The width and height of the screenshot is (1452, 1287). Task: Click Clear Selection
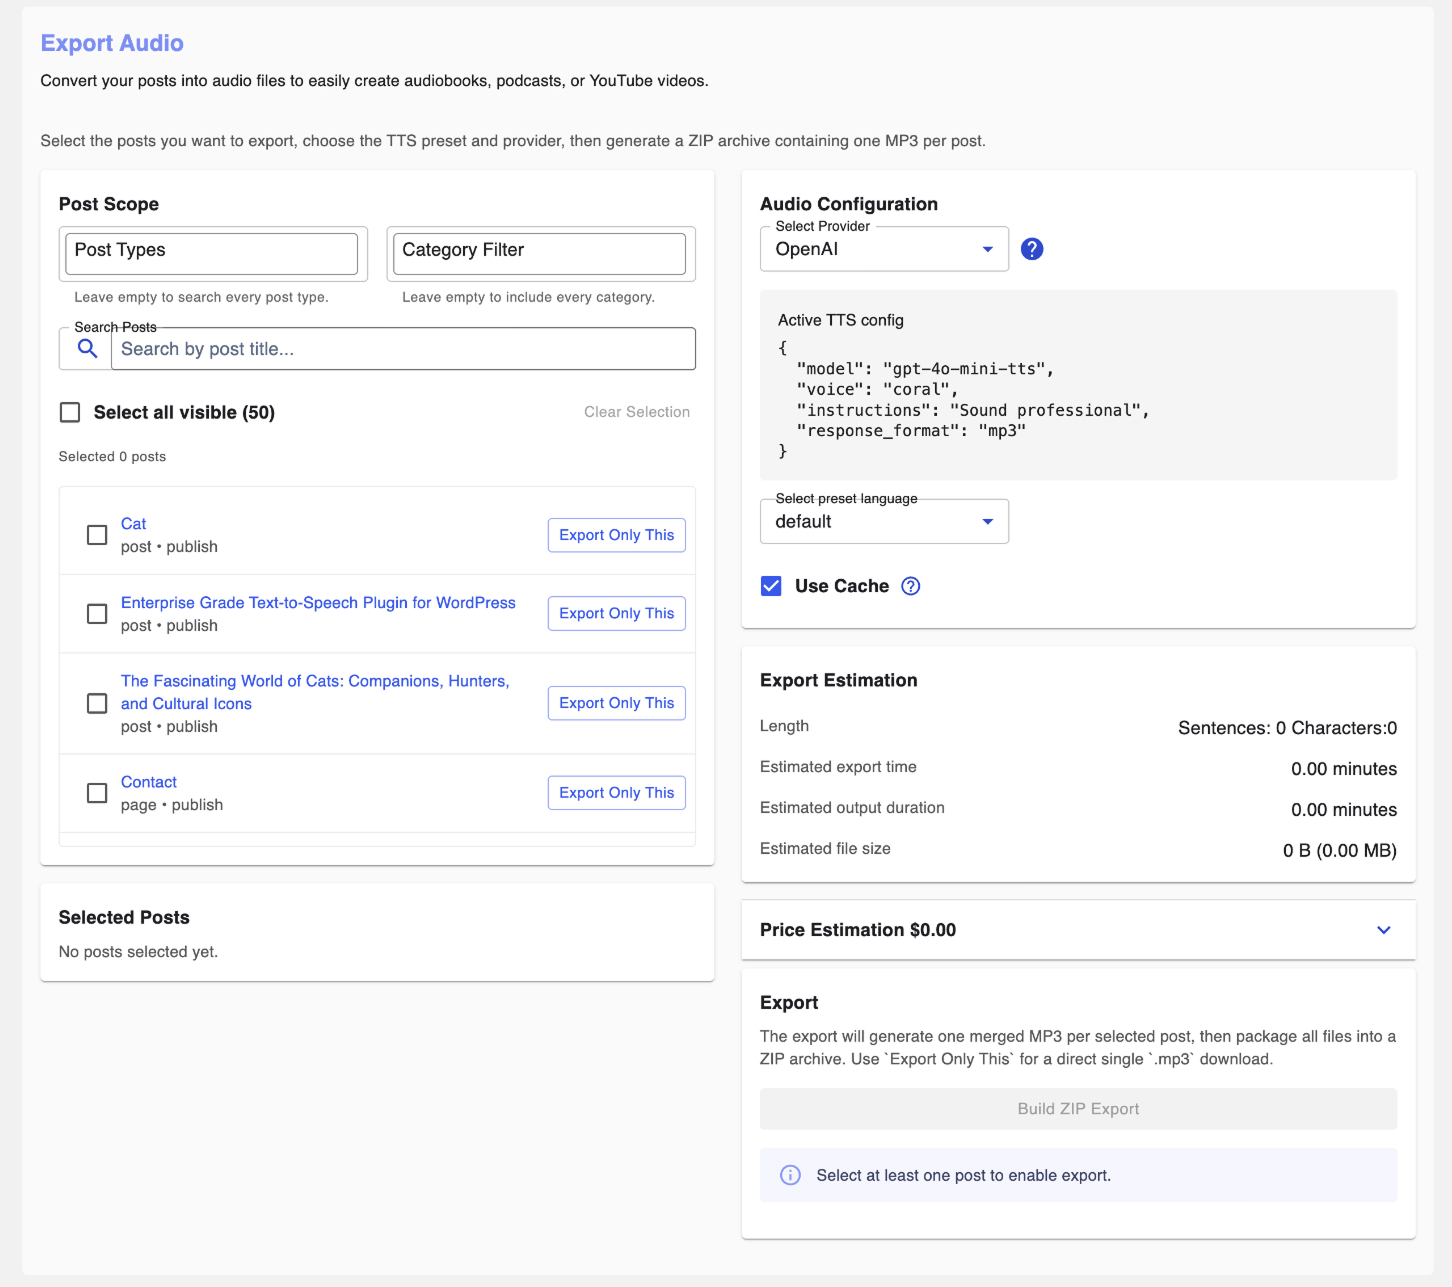point(636,412)
